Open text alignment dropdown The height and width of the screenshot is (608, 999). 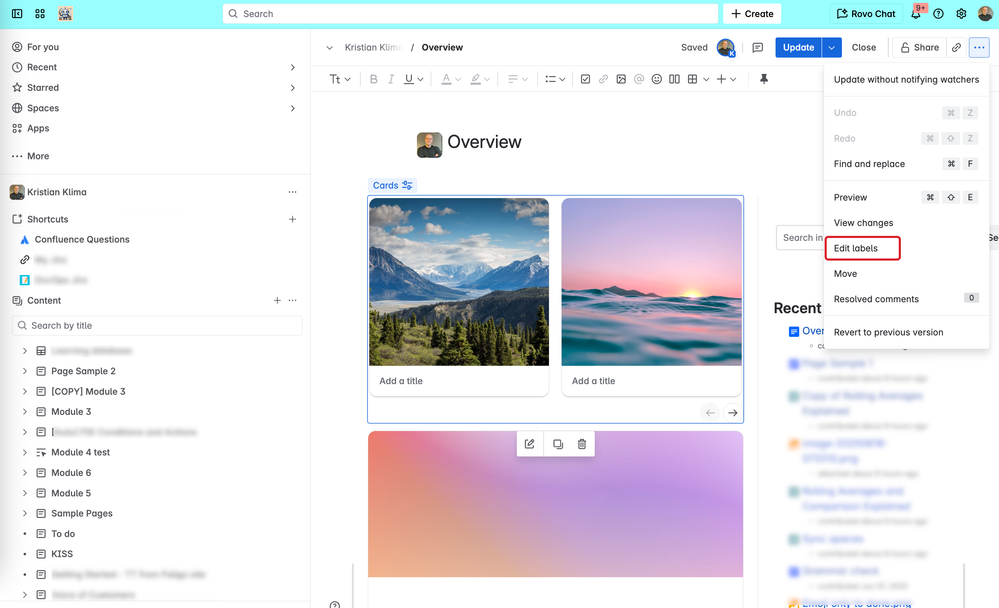point(517,79)
